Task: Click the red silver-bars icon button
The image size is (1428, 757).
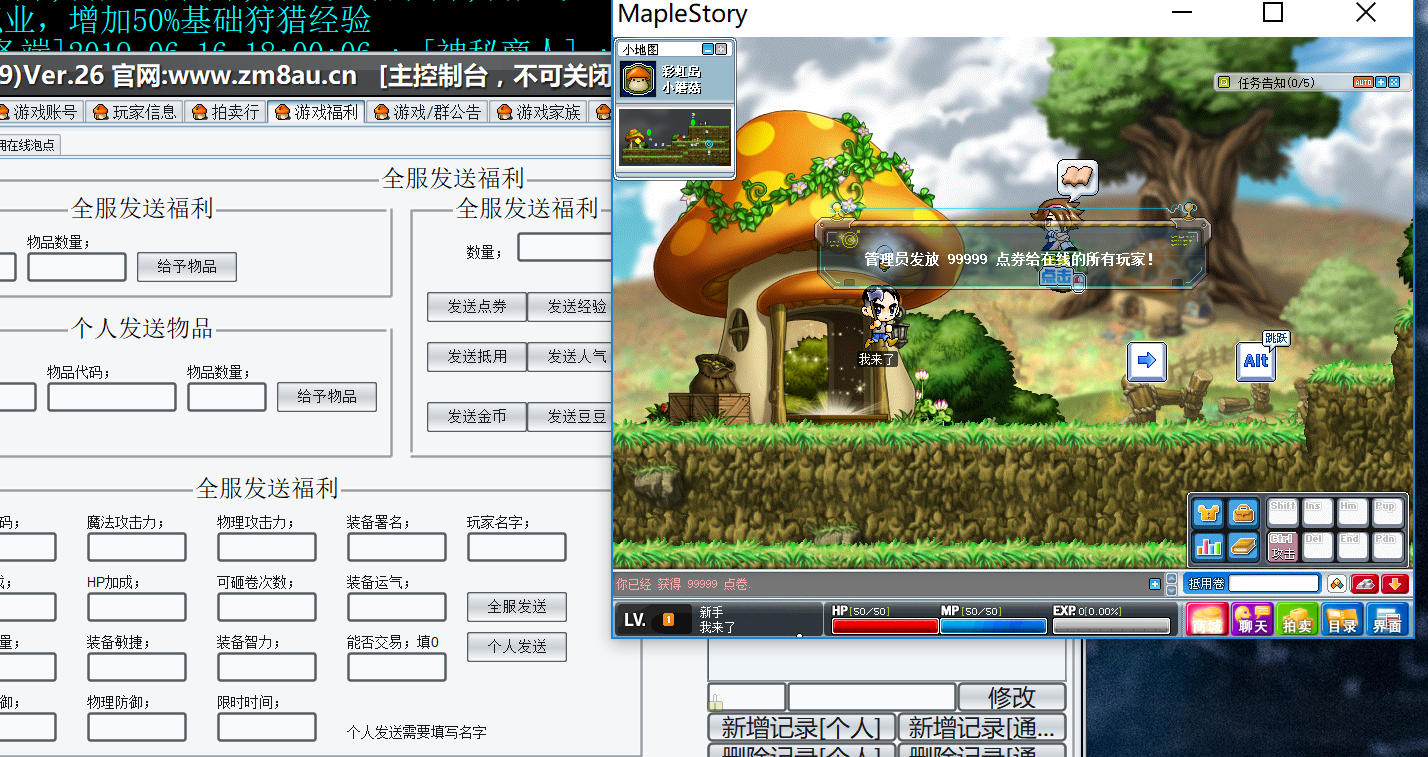Action: pyautogui.click(x=1365, y=583)
